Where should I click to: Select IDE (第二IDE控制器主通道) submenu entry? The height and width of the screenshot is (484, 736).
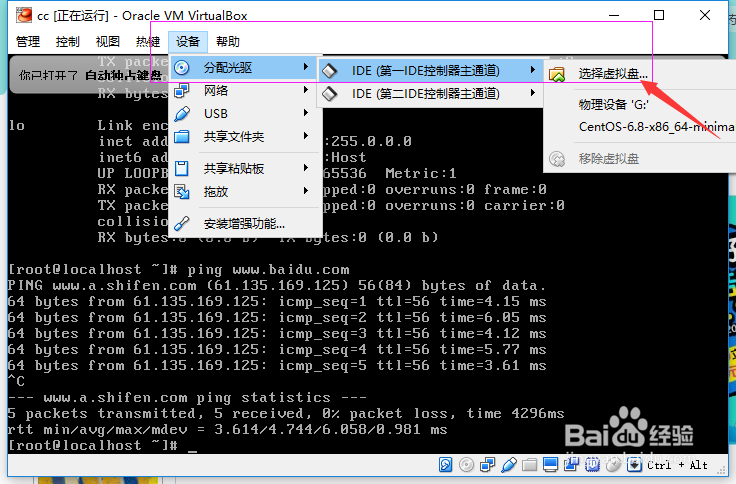point(430,93)
